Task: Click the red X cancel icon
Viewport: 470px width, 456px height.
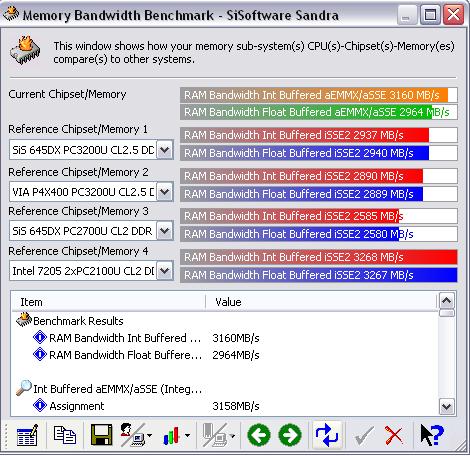Action: point(394,435)
